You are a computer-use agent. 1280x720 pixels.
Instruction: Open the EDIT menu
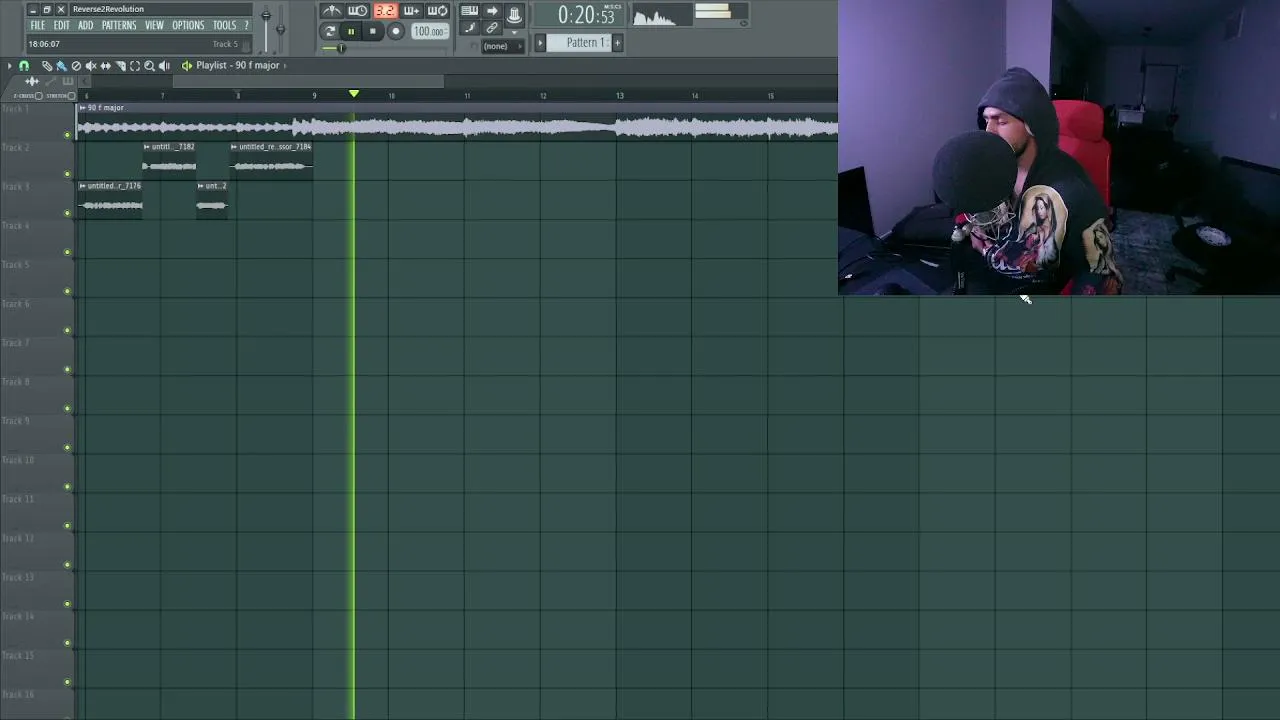click(61, 26)
